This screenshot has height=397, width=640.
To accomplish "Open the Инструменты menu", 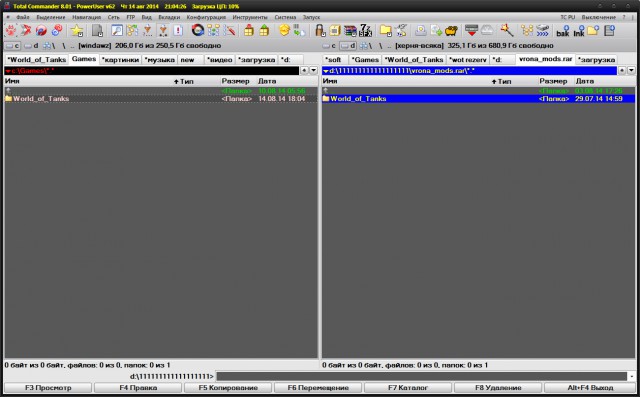I will (250, 17).
